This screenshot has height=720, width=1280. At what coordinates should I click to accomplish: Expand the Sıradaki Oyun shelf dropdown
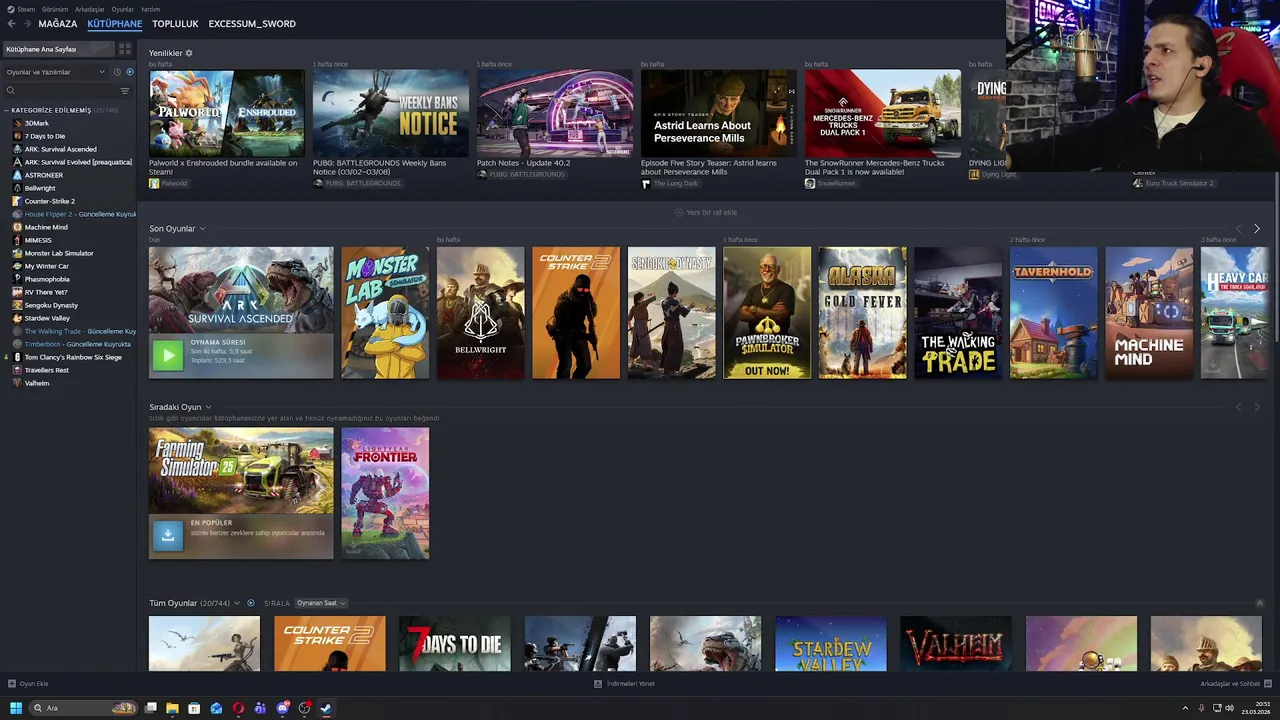[208, 407]
